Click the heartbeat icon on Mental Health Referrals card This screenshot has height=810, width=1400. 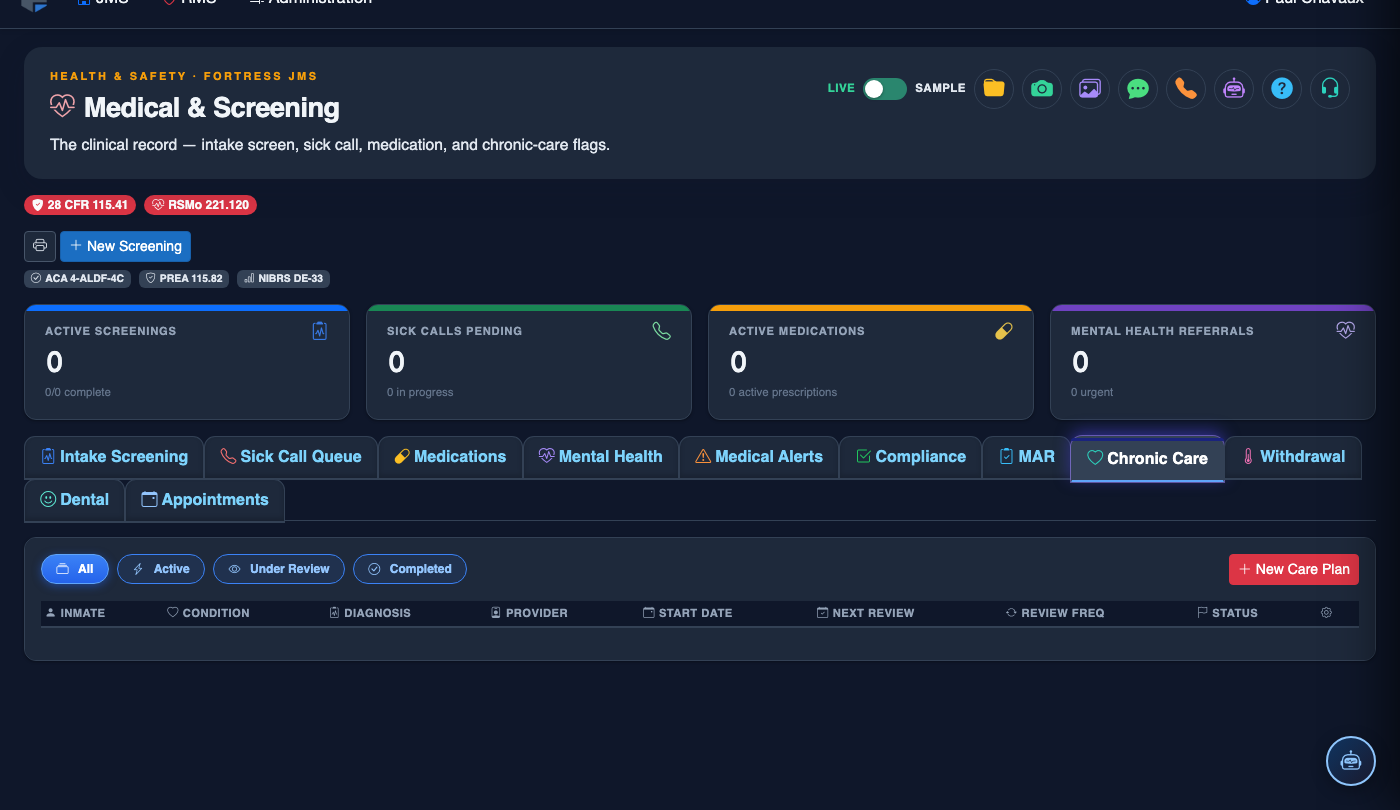(1346, 330)
